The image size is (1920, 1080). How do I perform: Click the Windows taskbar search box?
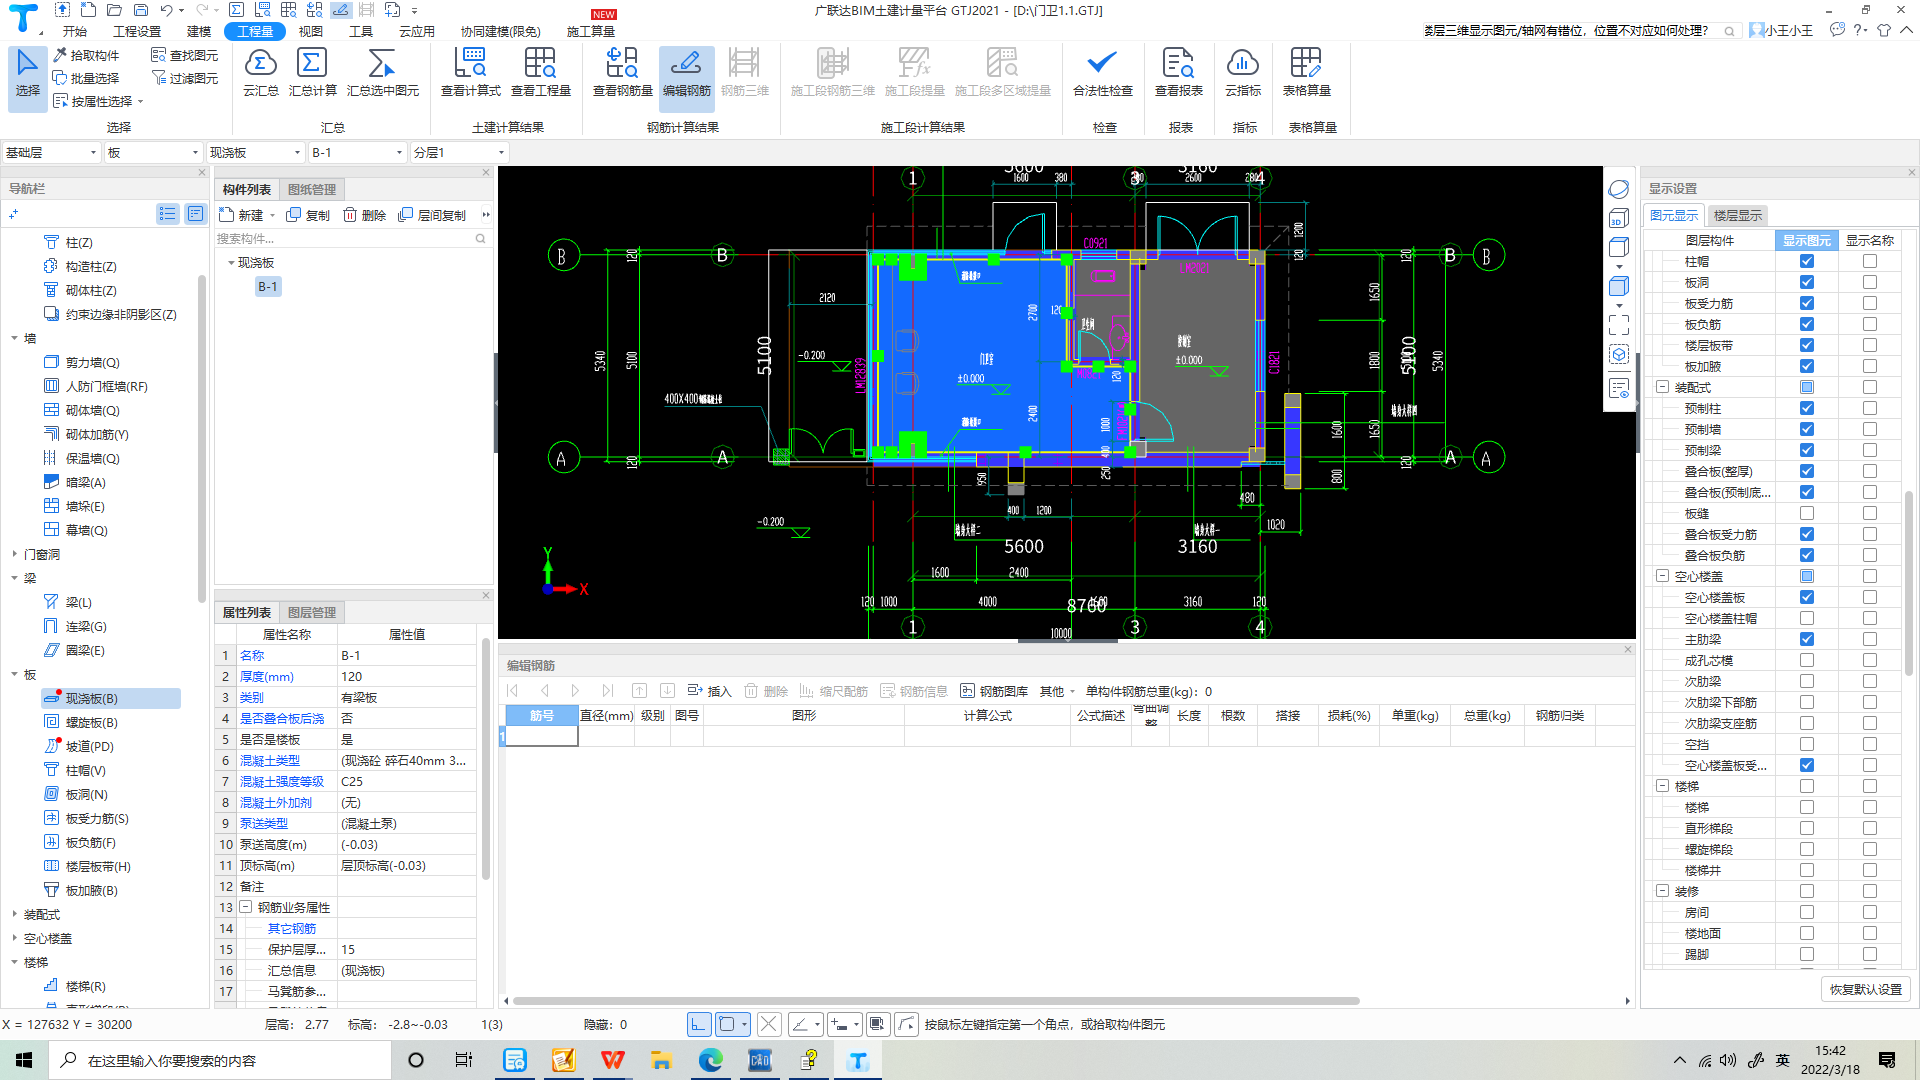tap(220, 1060)
